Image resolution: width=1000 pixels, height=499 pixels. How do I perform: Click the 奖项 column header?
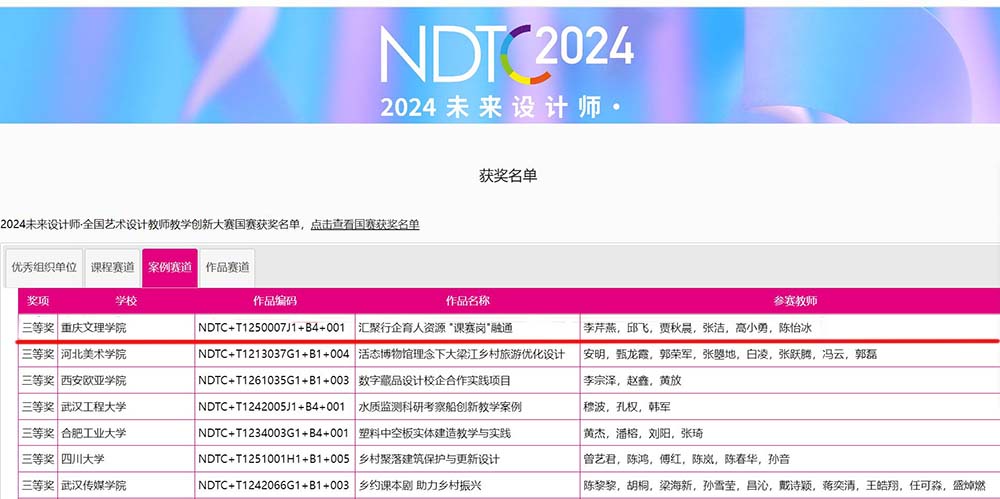point(38,300)
